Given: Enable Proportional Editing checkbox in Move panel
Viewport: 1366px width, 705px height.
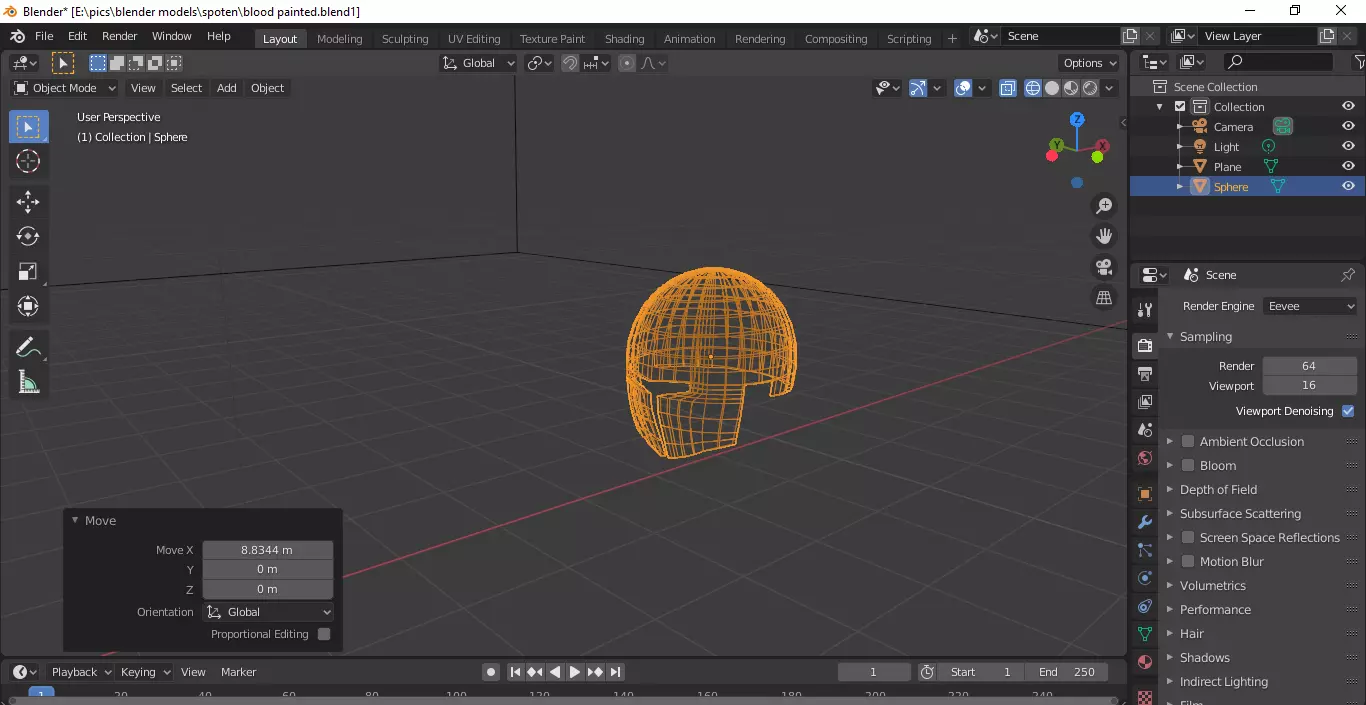Looking at the screenshot, I should tap(324, 634).
